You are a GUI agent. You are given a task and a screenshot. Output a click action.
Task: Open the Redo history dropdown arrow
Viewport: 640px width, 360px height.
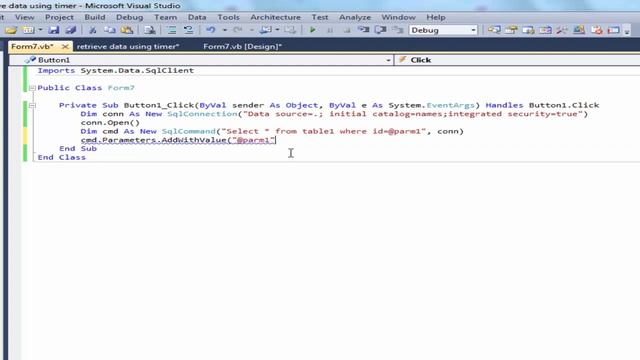click(x=251, y=30)
